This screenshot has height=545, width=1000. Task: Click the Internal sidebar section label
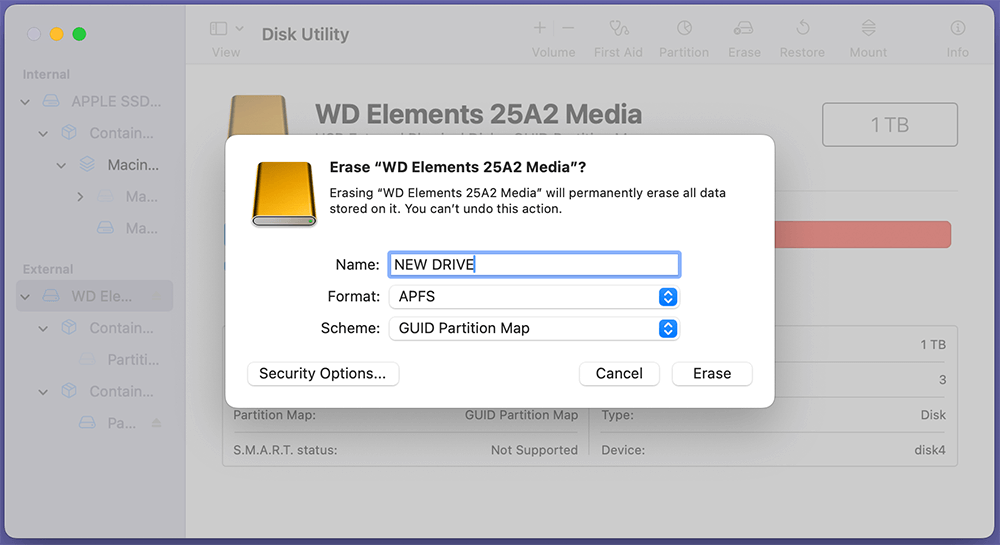click(x=46, y=75)
